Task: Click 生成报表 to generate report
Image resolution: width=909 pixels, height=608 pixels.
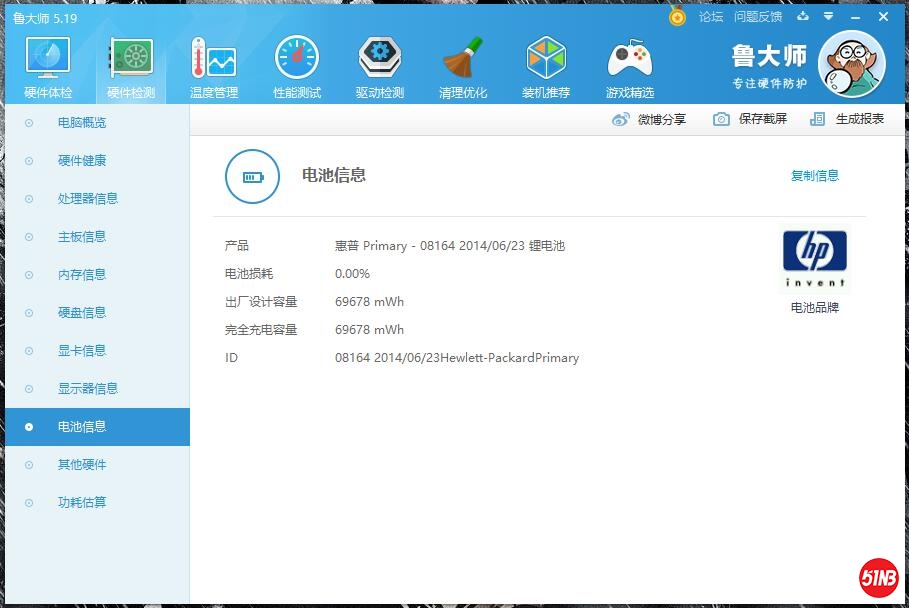Action: point(847,119)
